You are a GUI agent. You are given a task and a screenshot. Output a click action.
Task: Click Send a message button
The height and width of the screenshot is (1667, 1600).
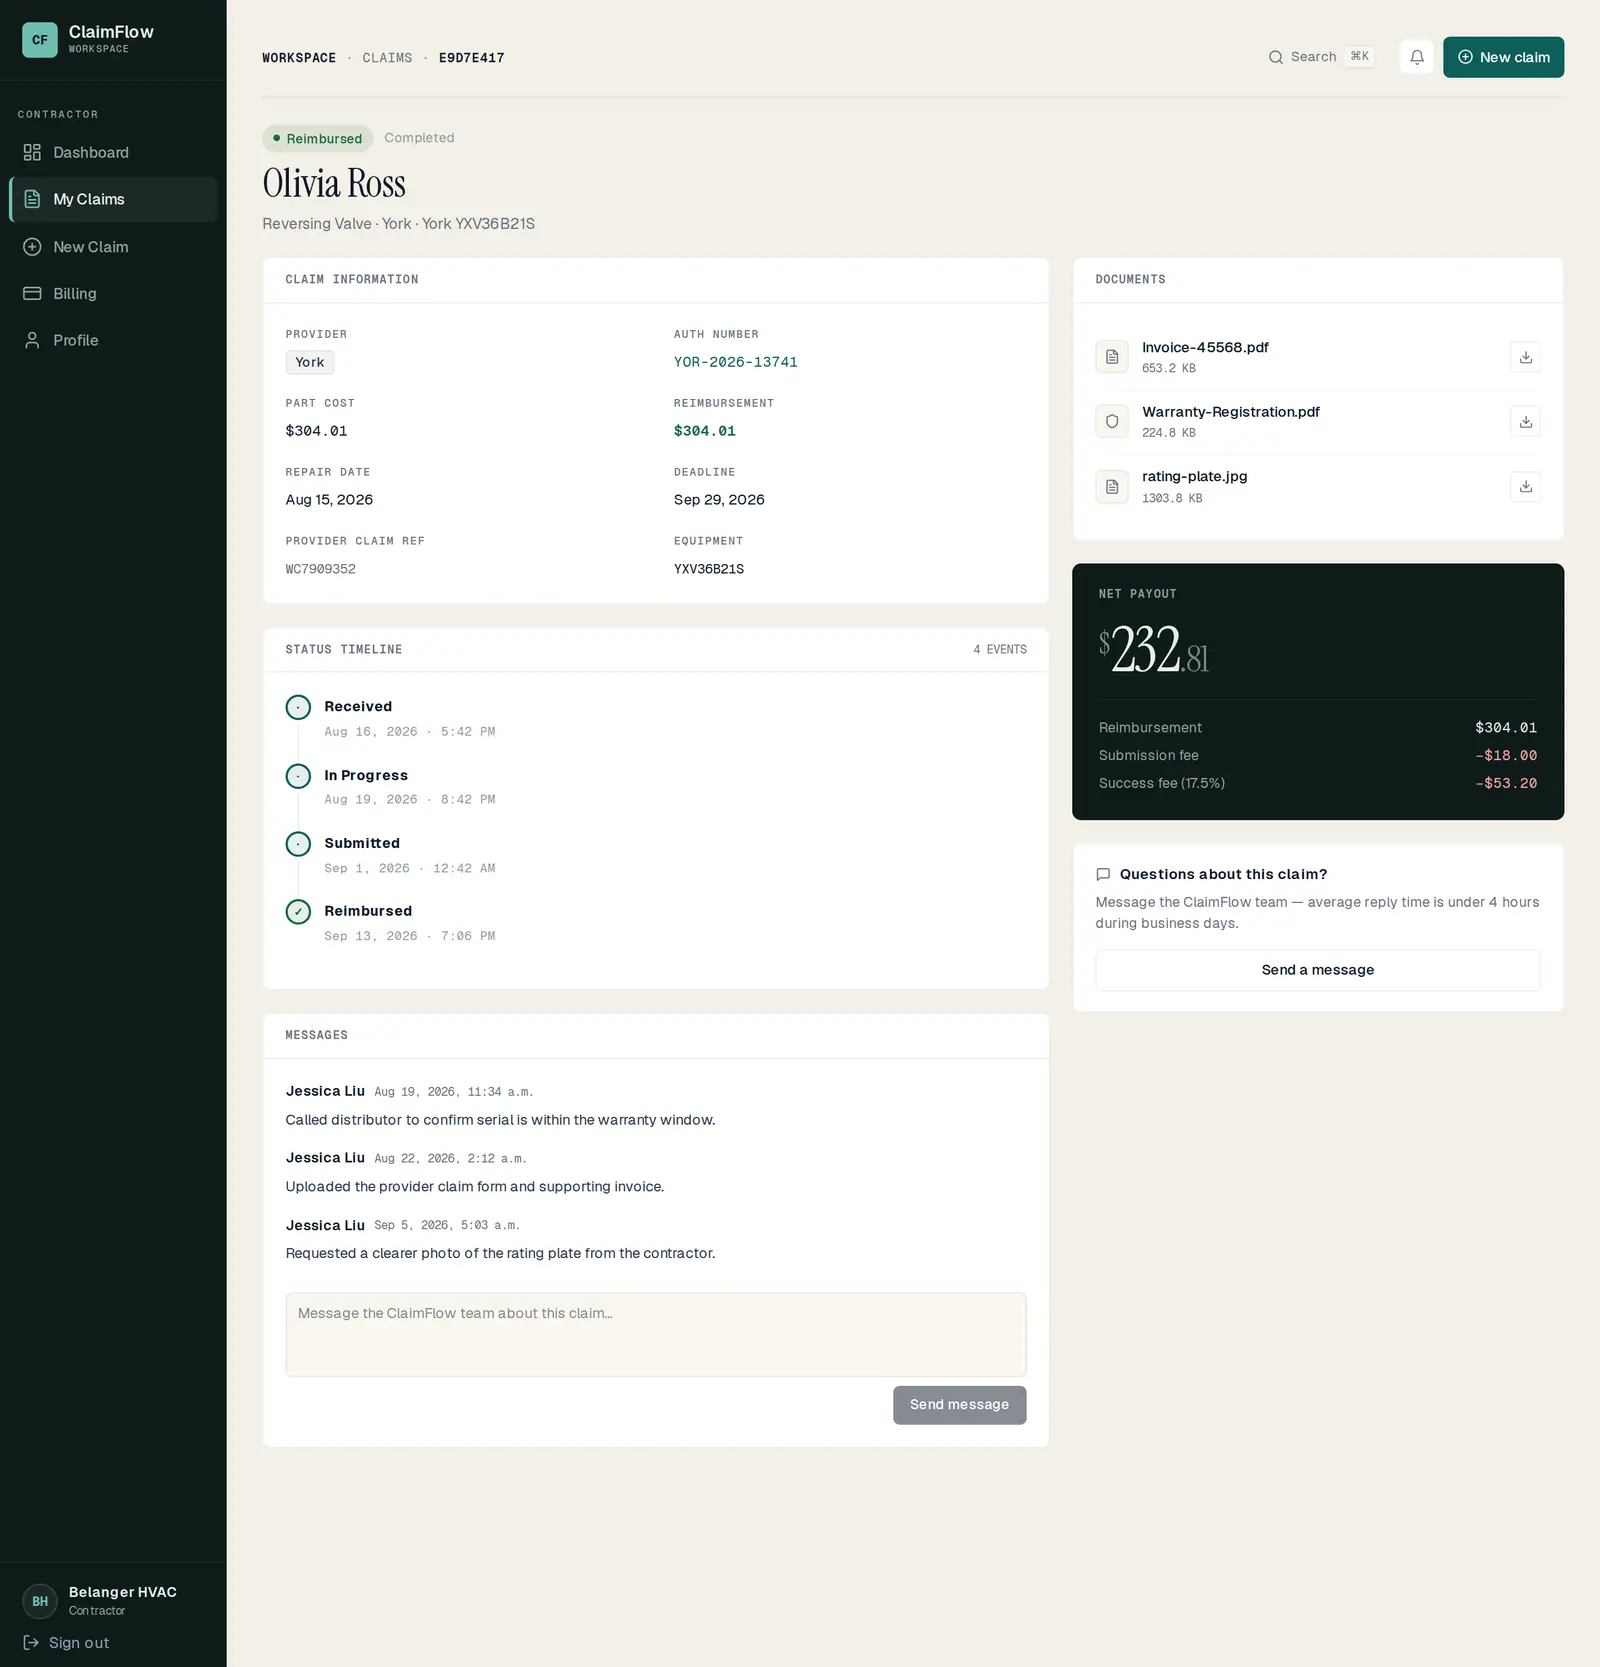tap(1317, 970)
